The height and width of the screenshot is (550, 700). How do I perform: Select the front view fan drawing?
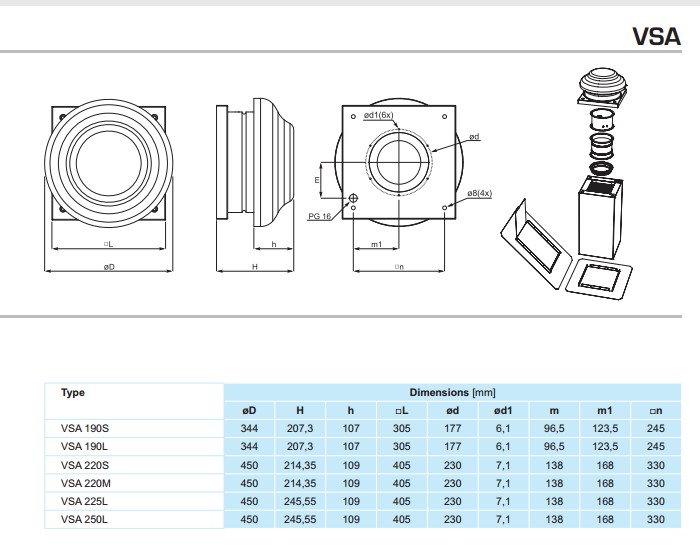coord(108,163)
